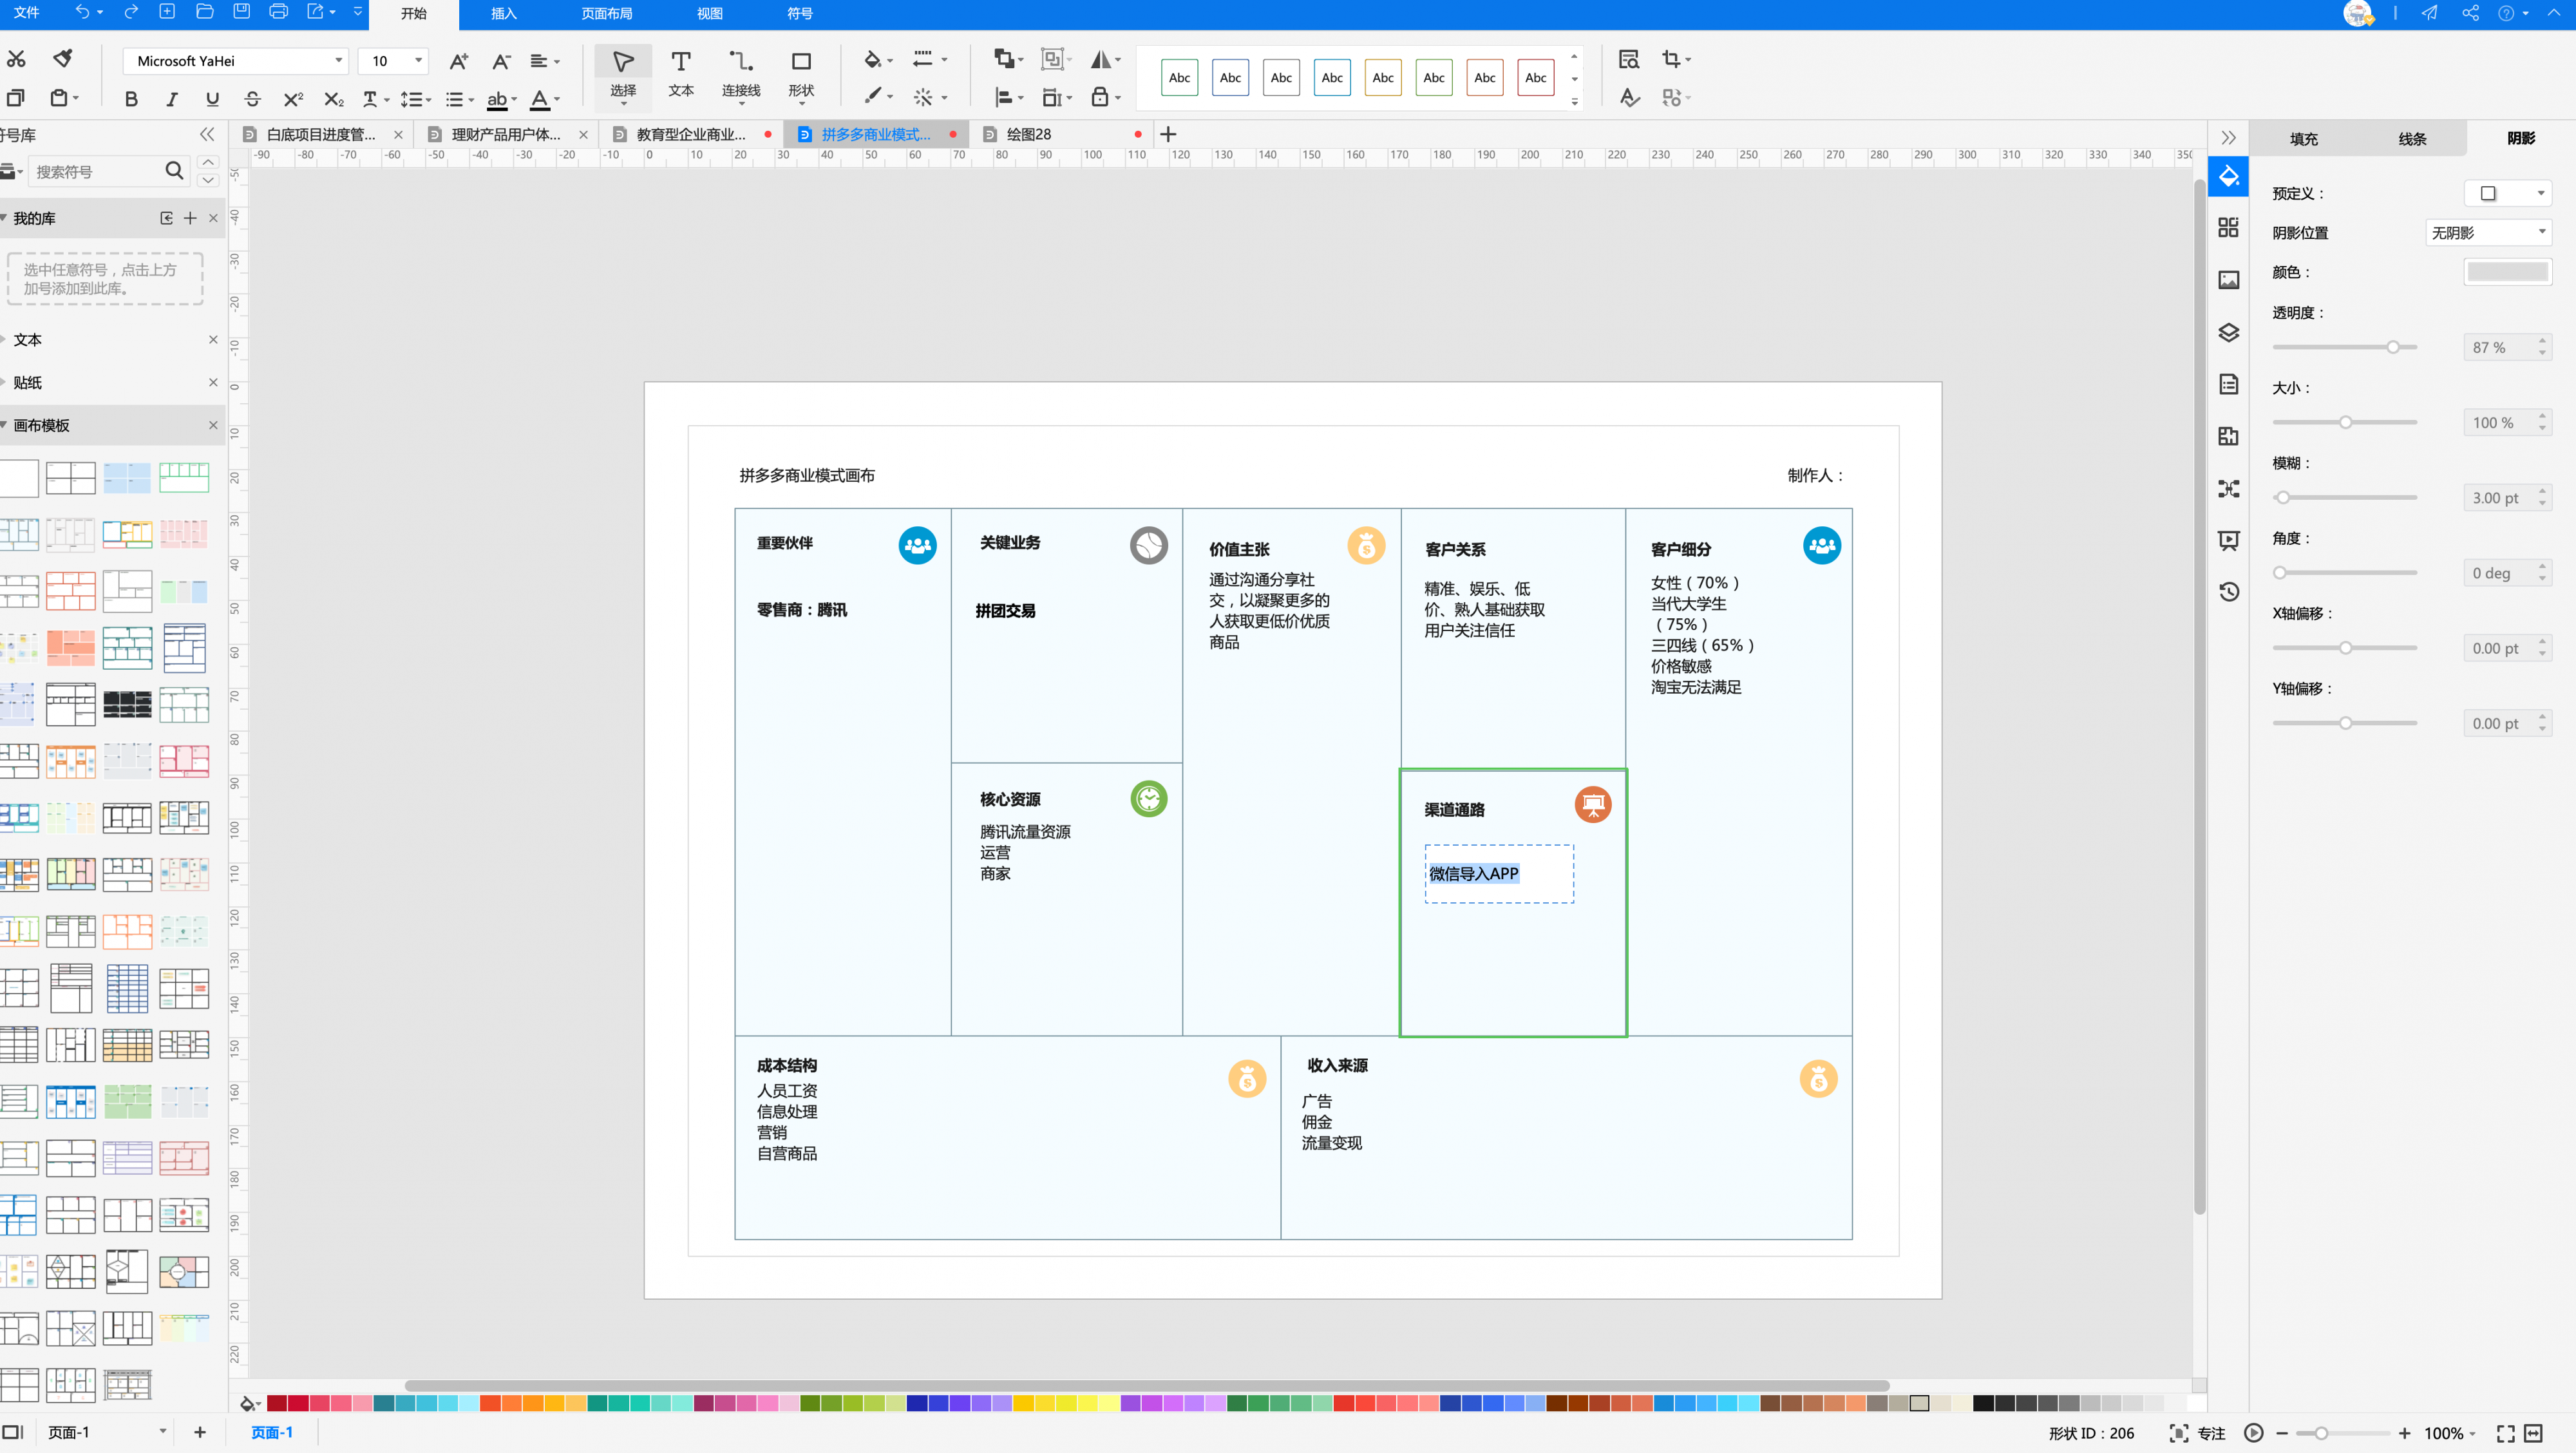Click the fit to page icon
The width and height of the screenshot is (2576, 1453).
2533,1433
